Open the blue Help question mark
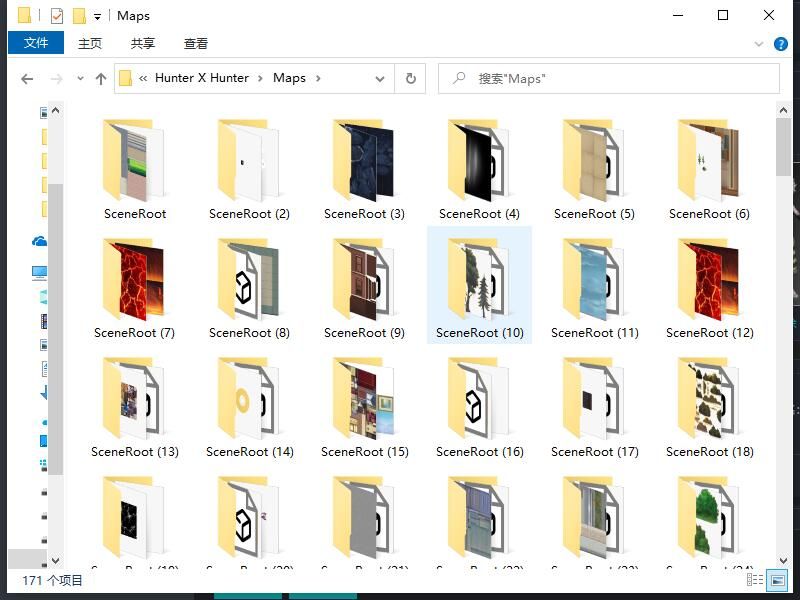800x600 pixels. (780, 44)
